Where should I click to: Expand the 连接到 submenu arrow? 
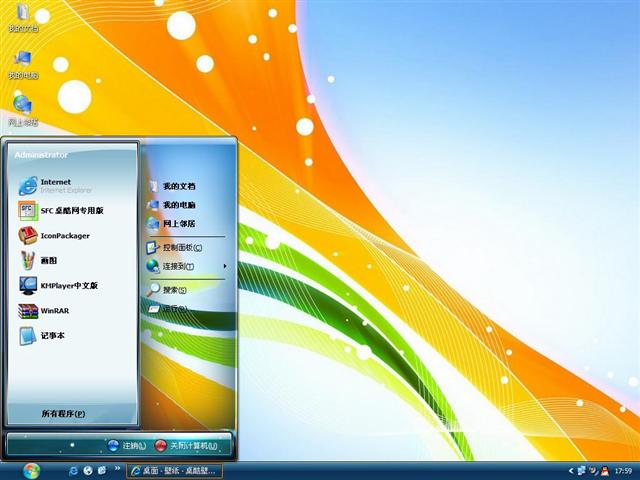point(225,266)
